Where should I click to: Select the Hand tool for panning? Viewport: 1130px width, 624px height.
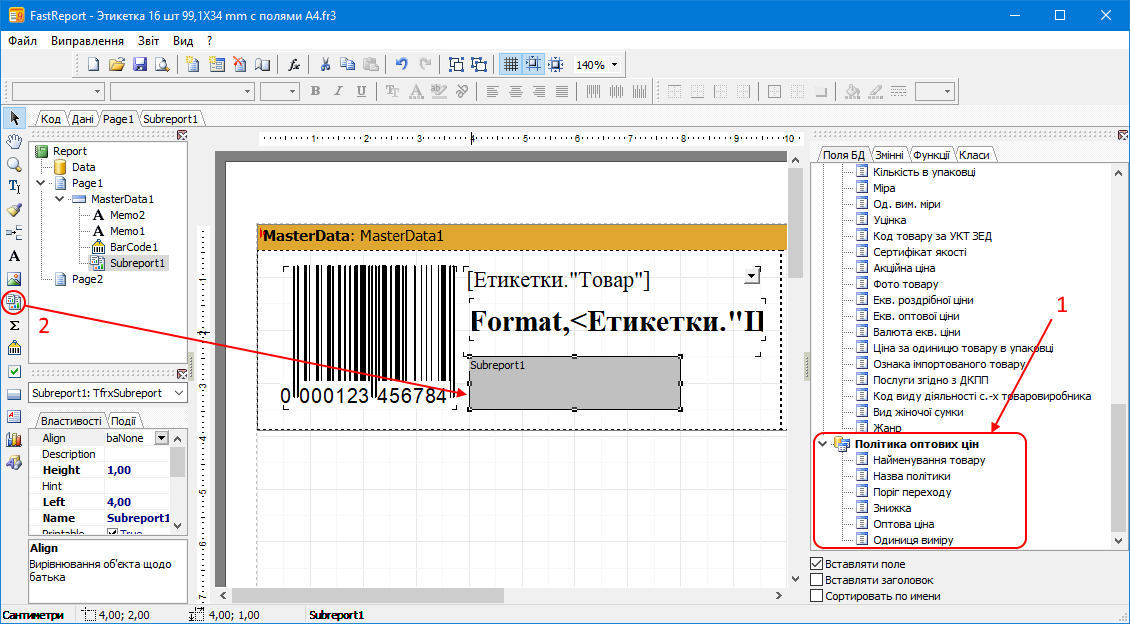click(13, 140)
